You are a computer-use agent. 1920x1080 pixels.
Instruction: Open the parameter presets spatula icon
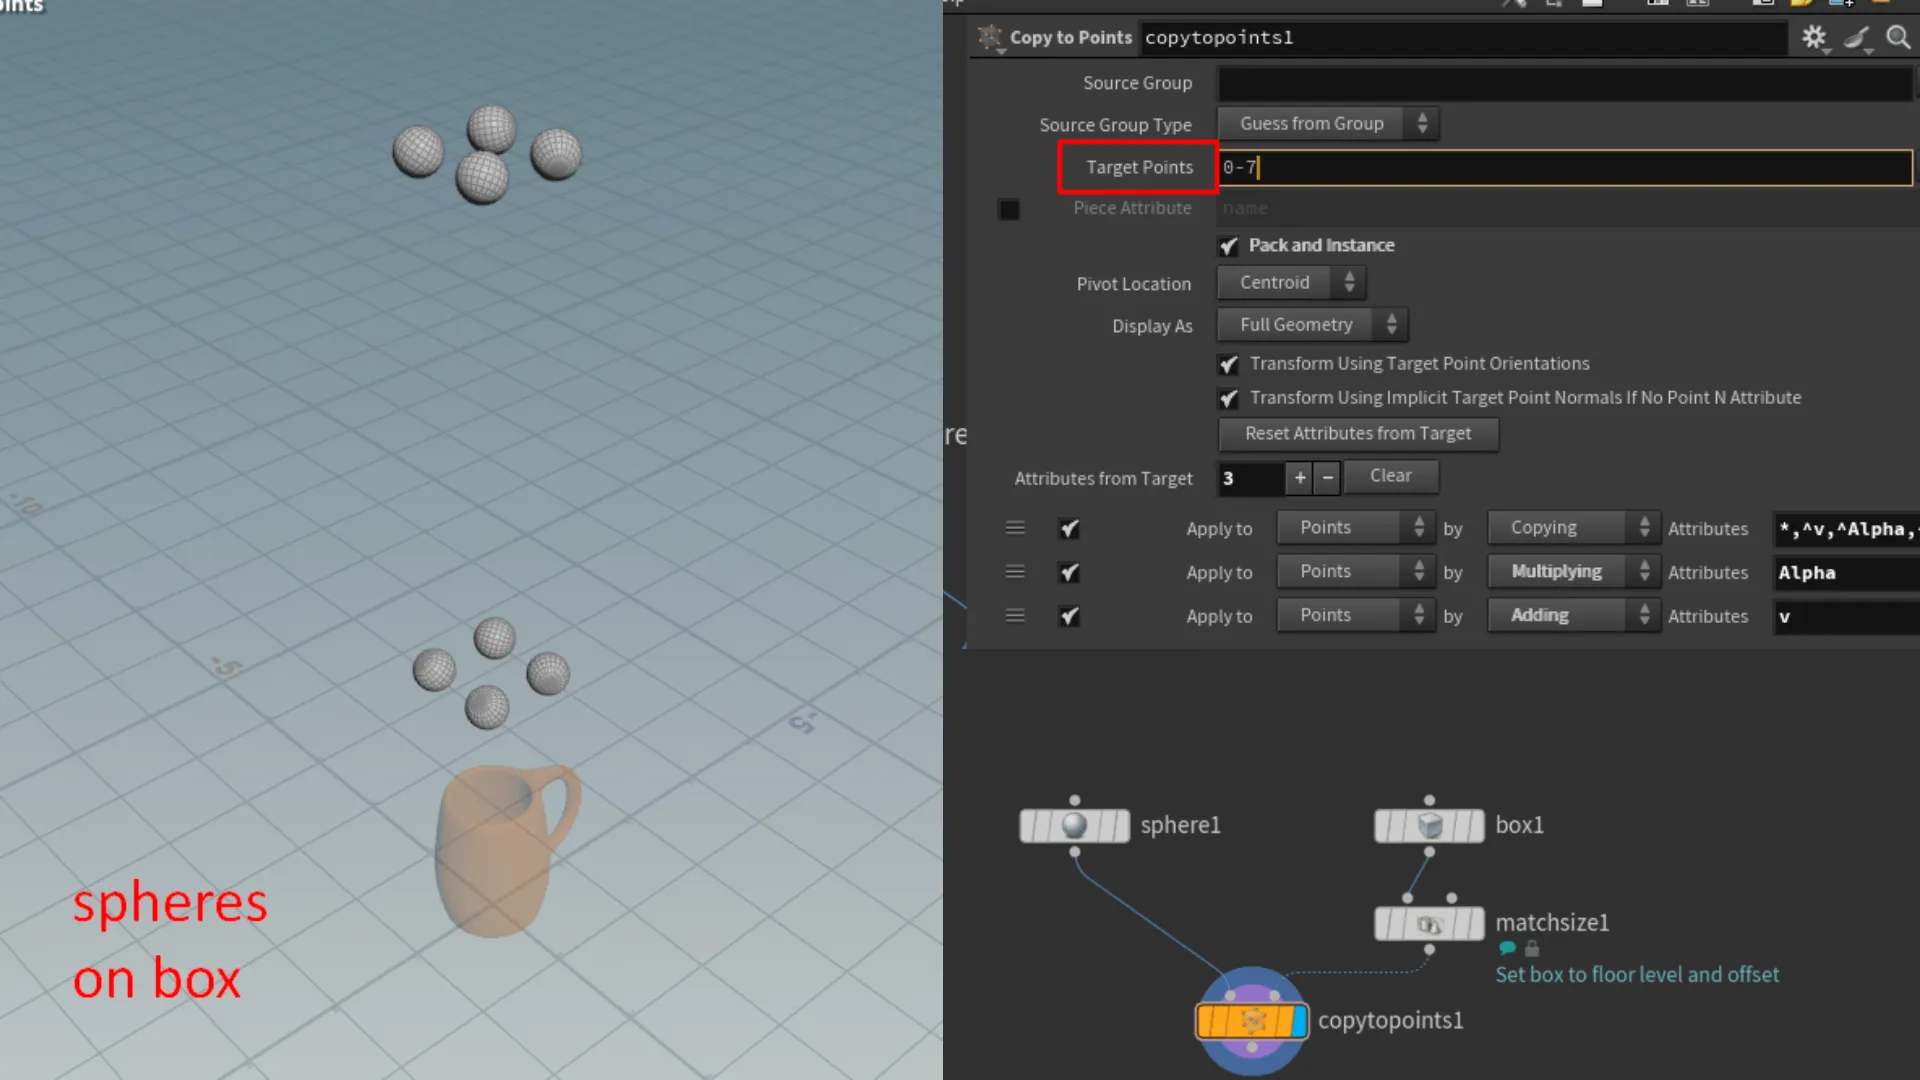click(x=1857, y=37)
